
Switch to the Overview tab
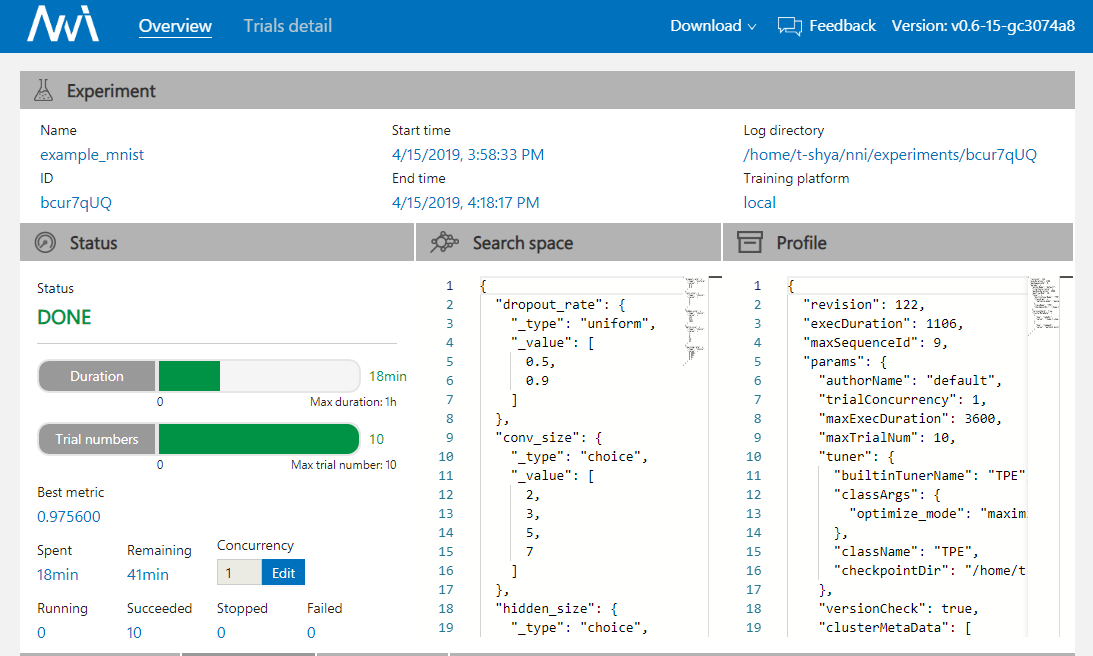[x=175, y=26]
